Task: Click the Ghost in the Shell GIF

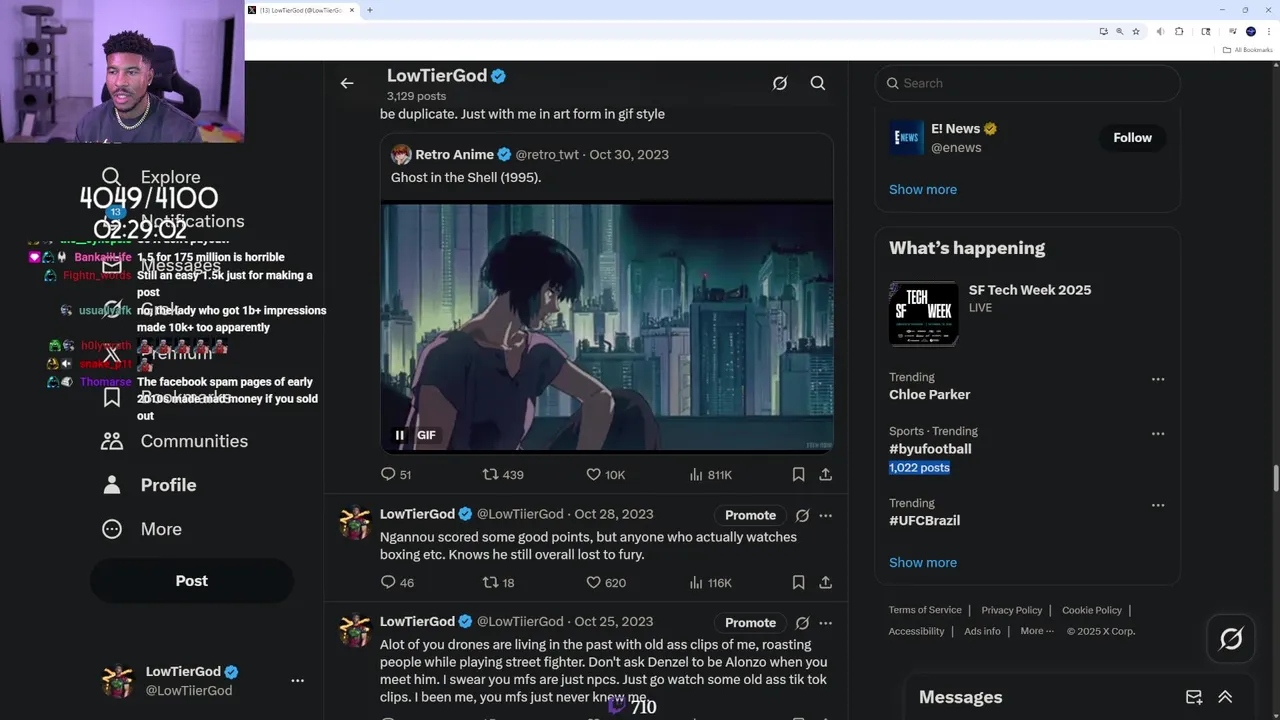Action: point(607,326)
